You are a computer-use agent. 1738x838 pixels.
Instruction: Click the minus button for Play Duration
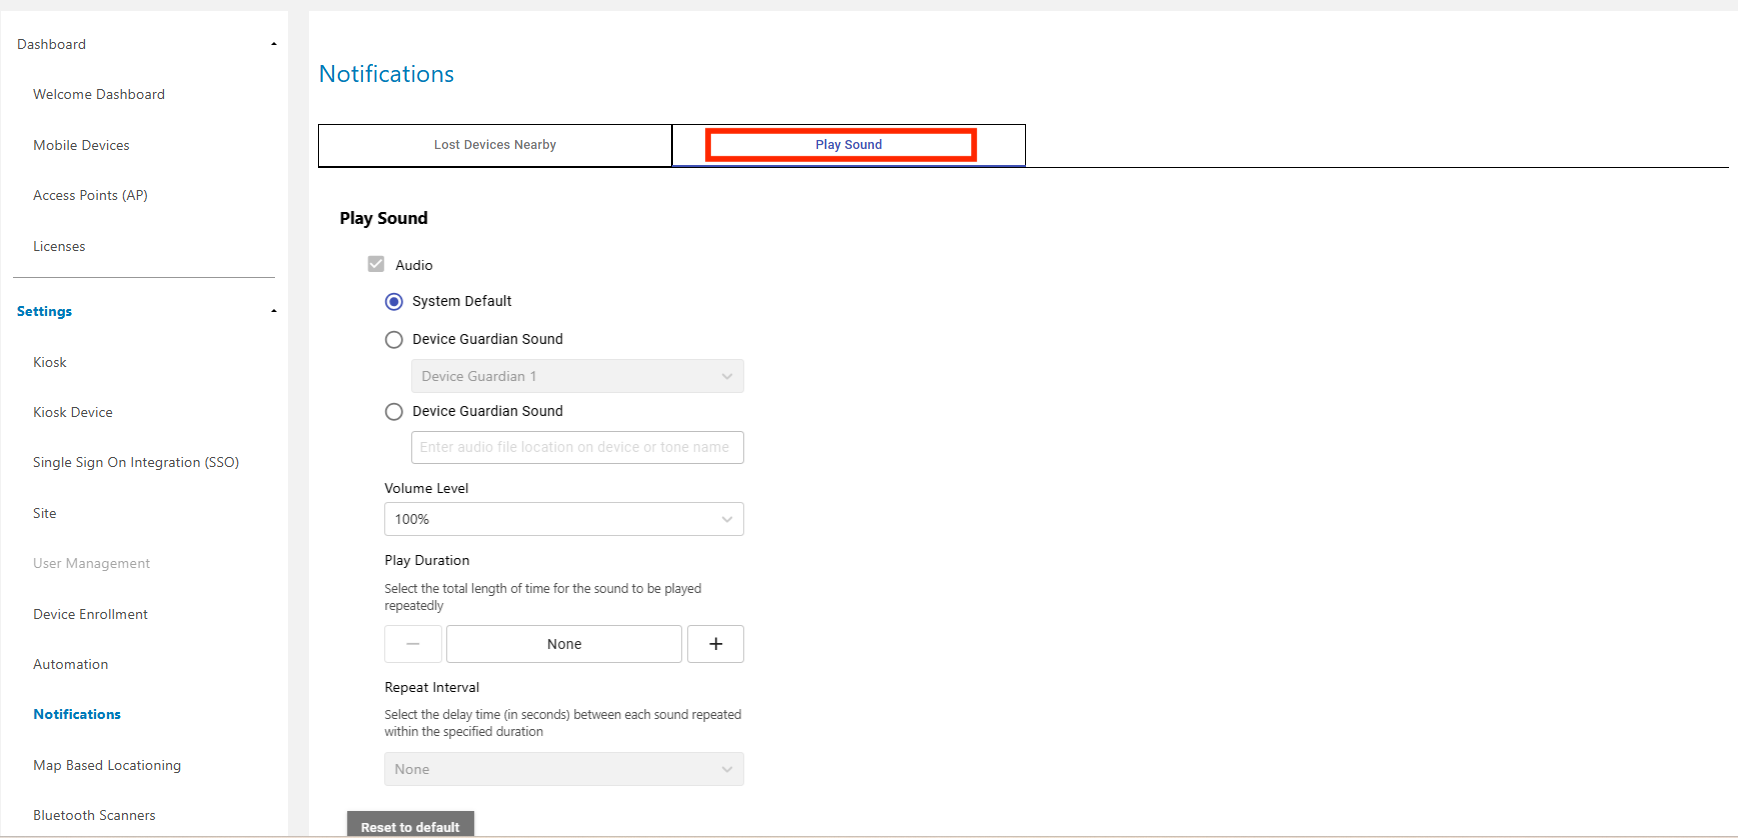[413, 644]
